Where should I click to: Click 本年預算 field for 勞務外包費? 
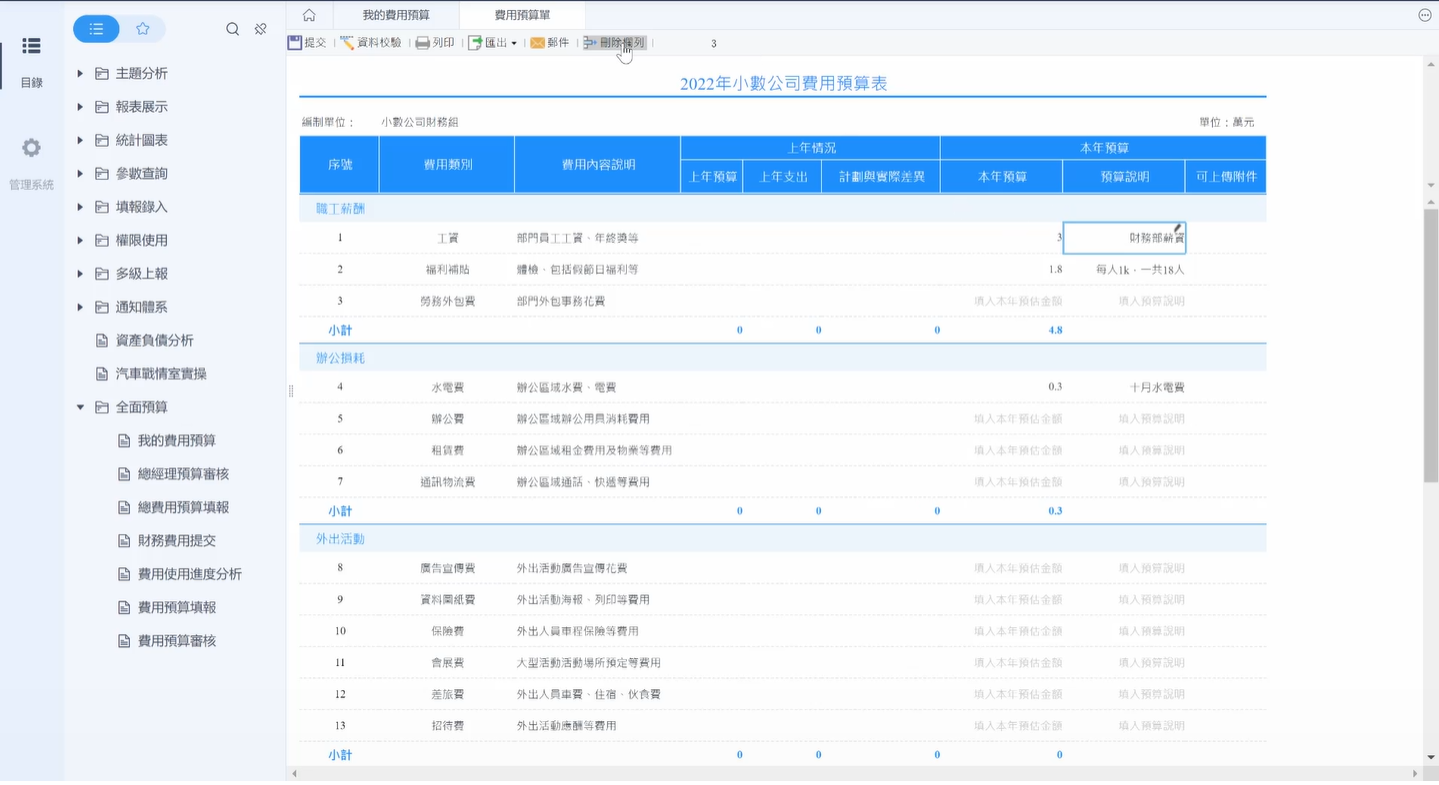pos(1001,301)
